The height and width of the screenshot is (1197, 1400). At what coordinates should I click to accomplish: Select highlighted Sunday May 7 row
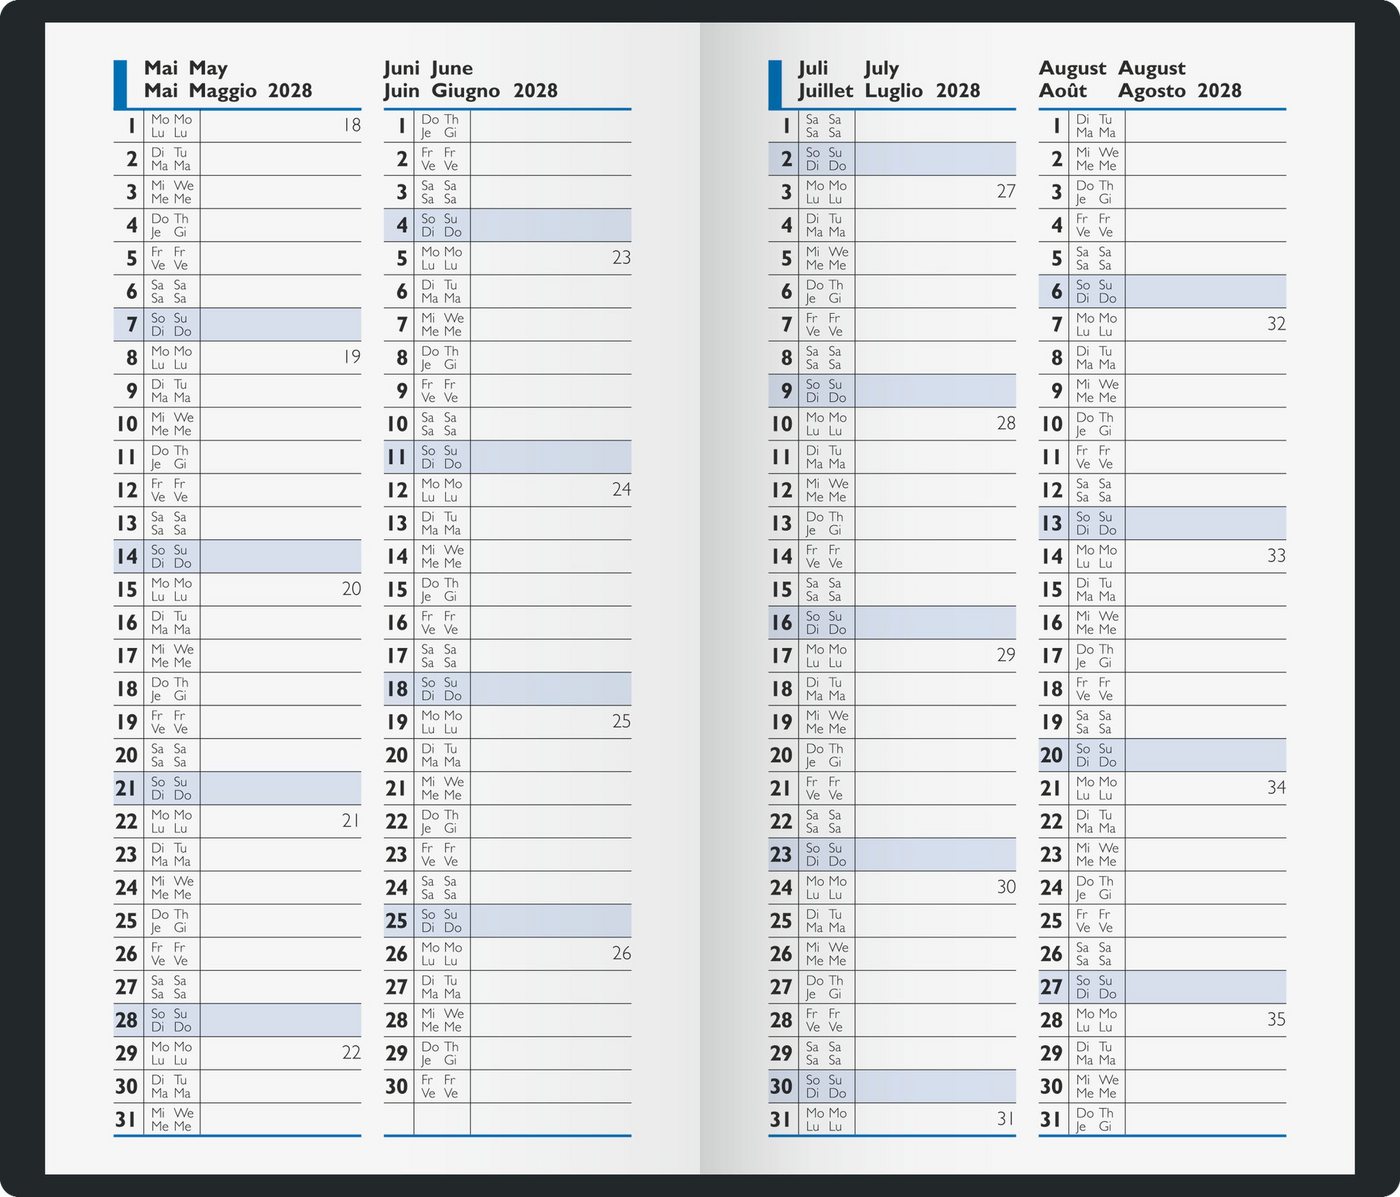(237, 324)
